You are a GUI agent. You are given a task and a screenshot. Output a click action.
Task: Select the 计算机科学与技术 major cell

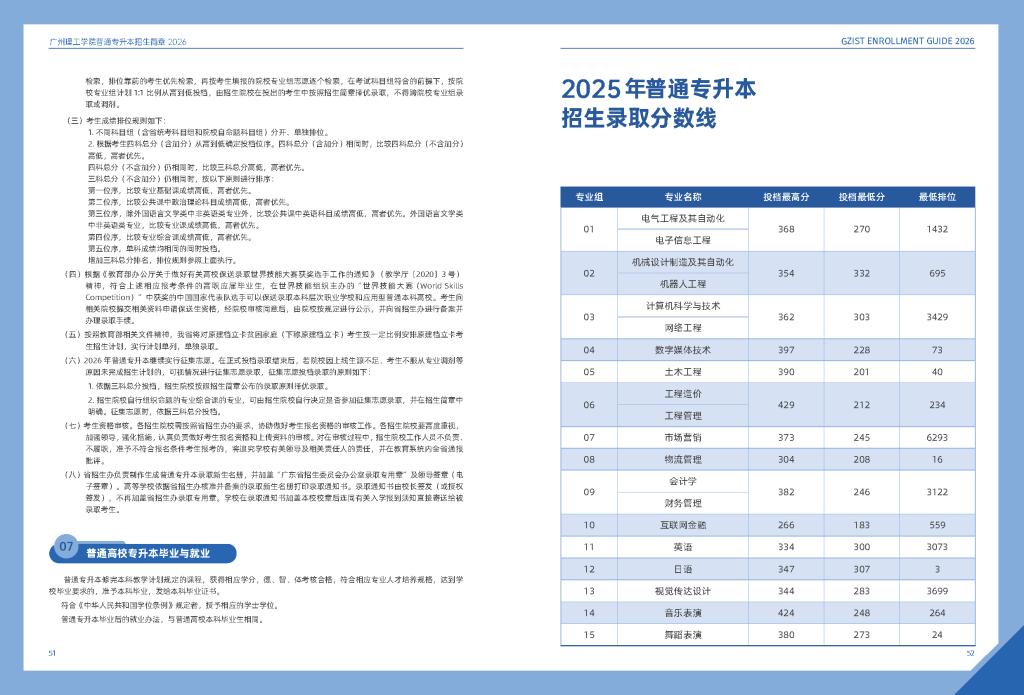tap(682, 305)
